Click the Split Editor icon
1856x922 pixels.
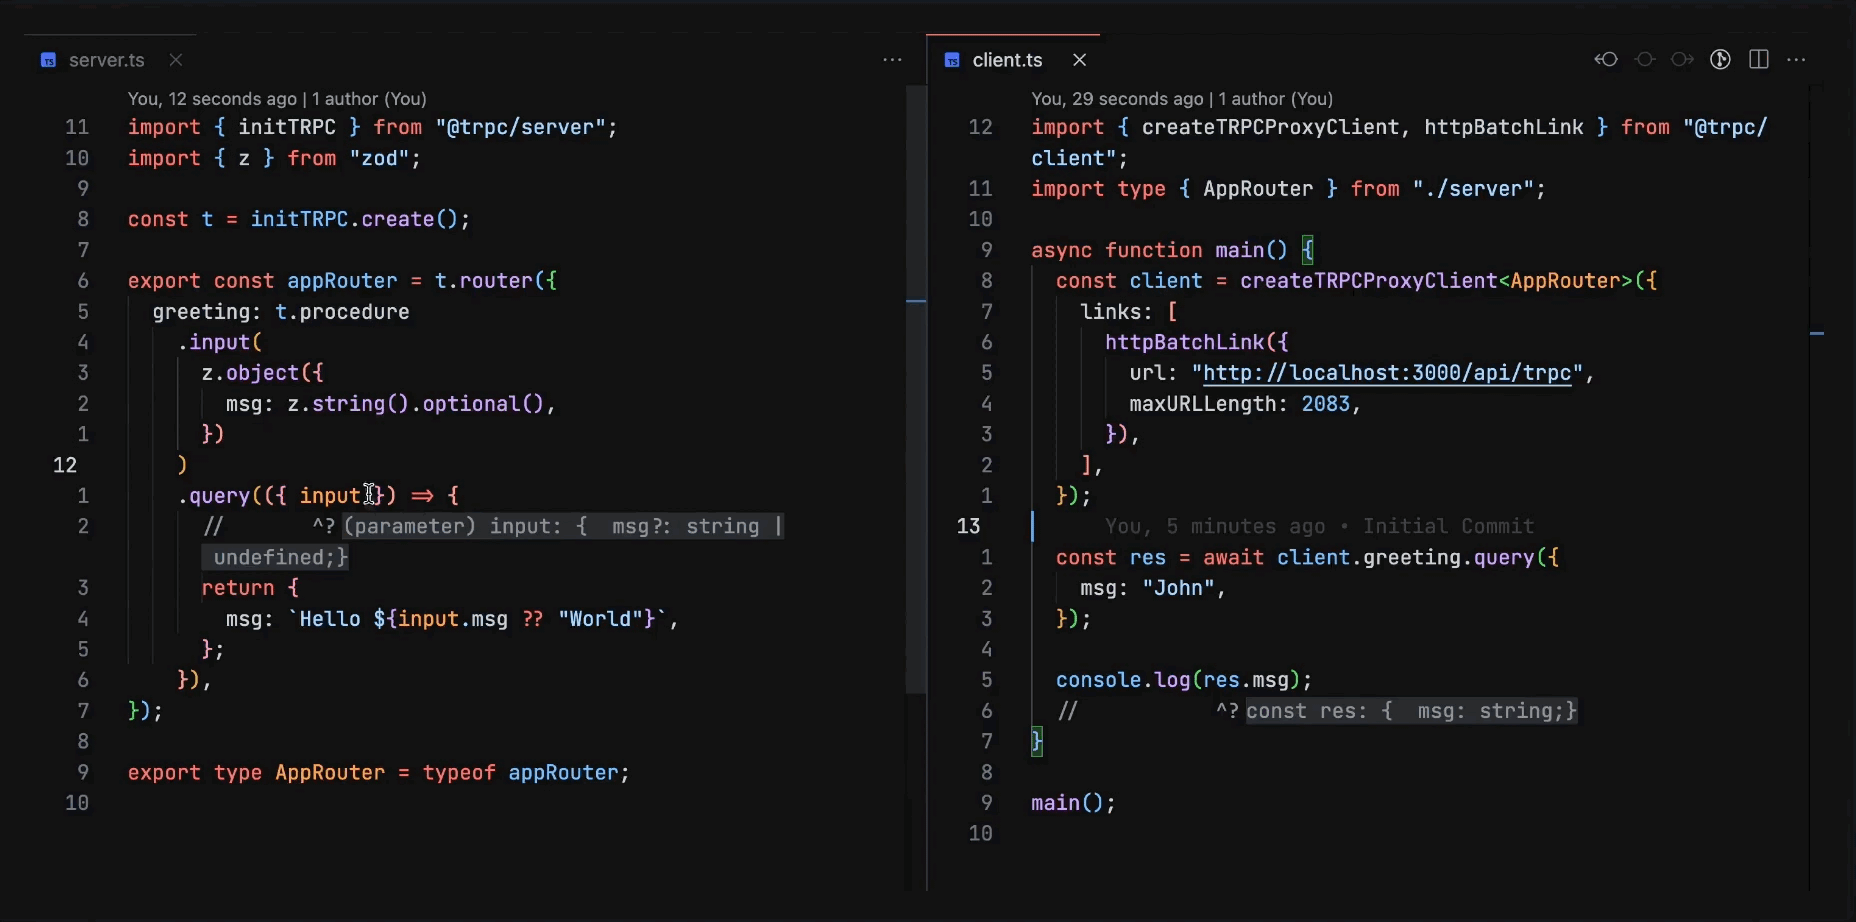click(x=1759, y=59)
